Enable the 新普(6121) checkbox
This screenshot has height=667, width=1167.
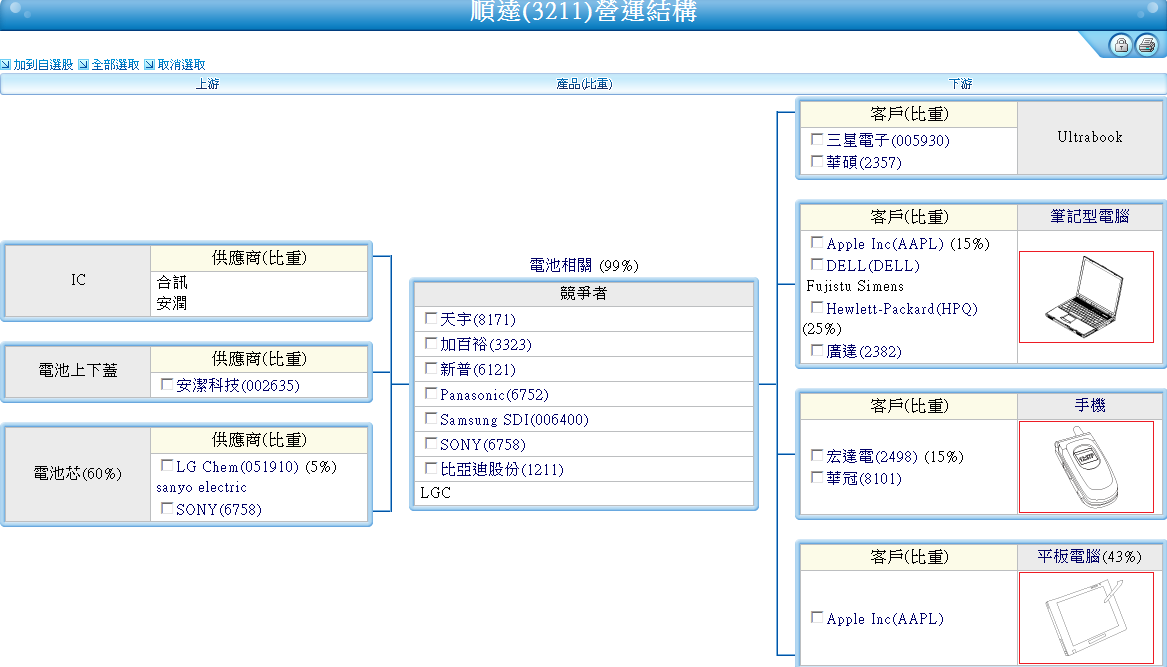click(430, 368)
